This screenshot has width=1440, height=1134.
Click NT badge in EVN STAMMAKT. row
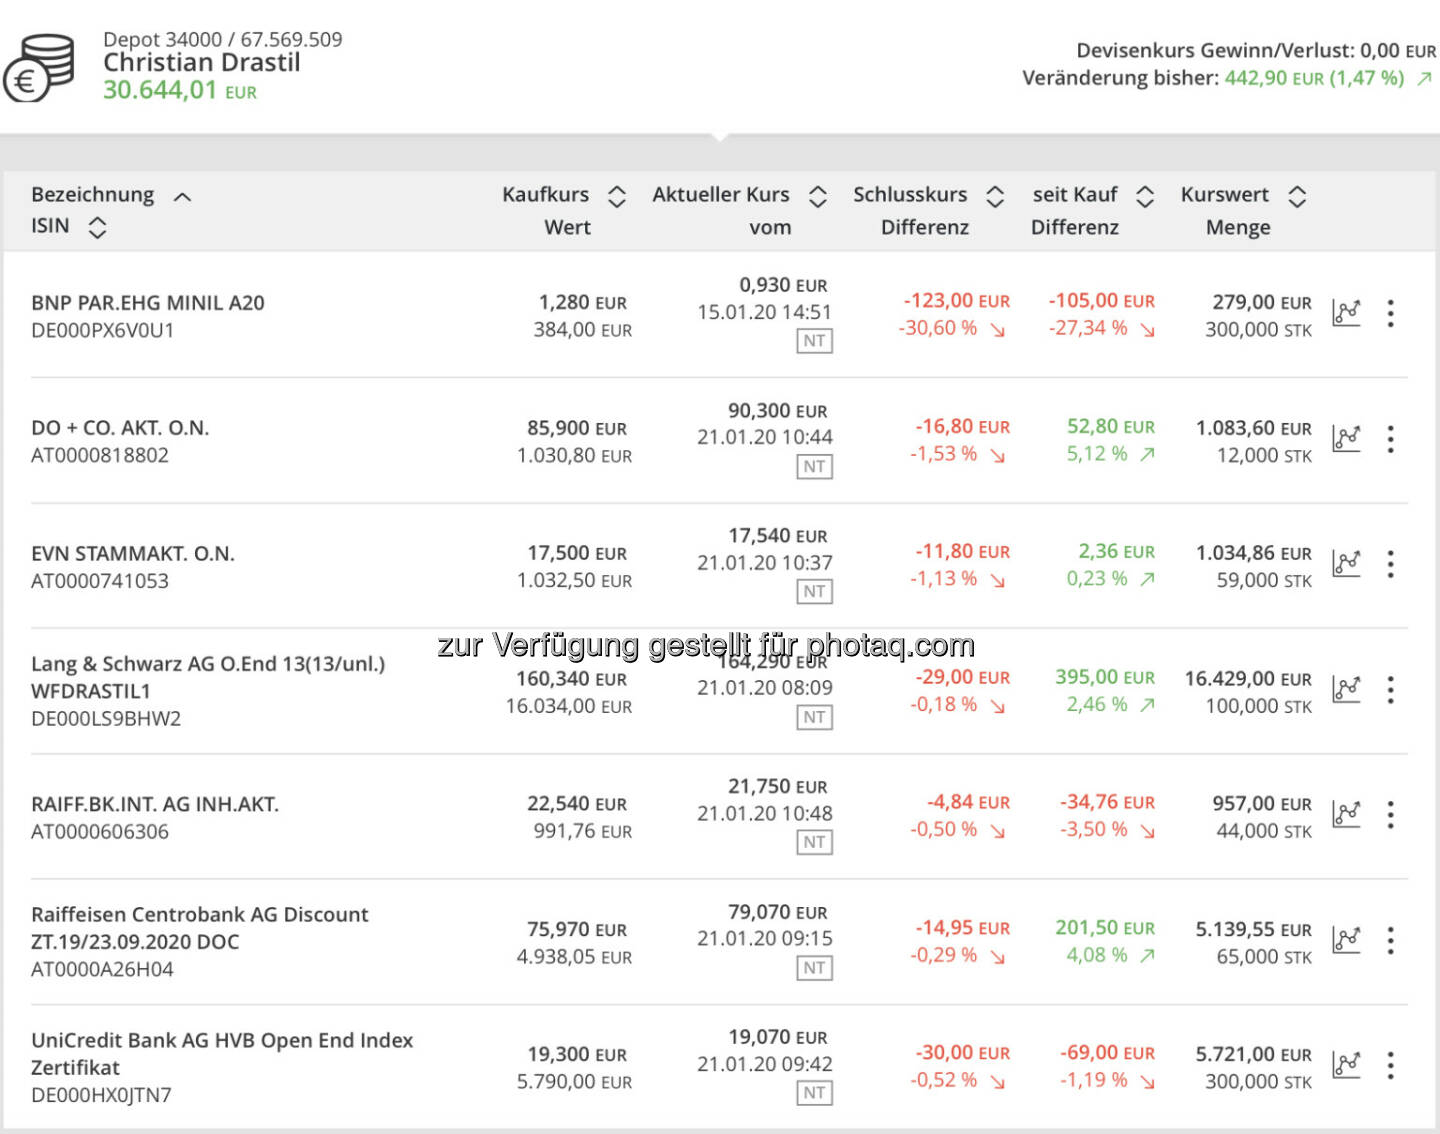pos(814,591)
